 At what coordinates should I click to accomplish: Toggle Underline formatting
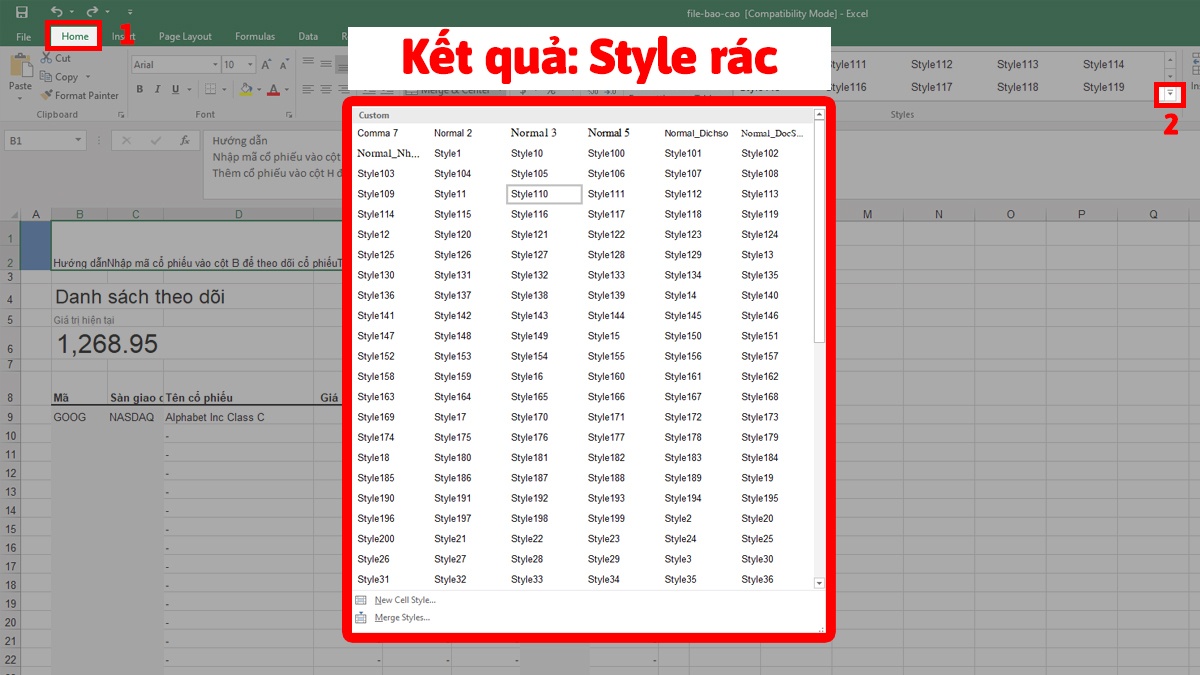coord(173,89)
